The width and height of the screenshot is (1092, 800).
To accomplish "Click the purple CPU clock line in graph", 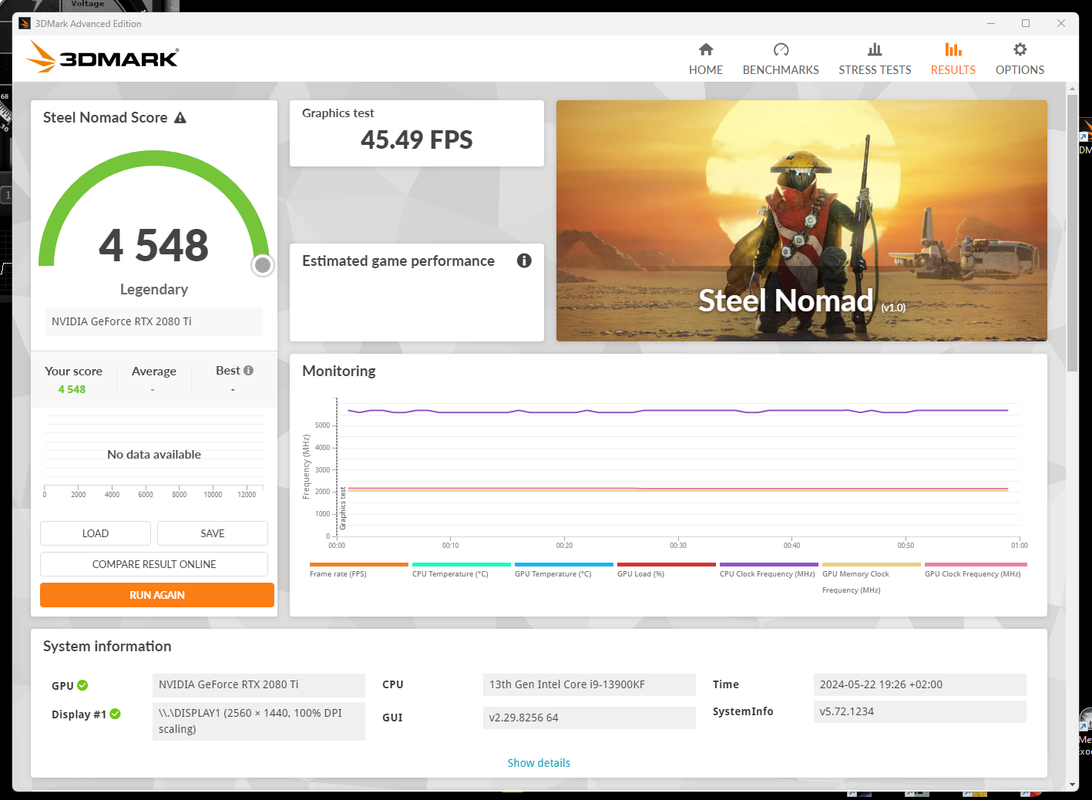I will (x=678, y=411).
